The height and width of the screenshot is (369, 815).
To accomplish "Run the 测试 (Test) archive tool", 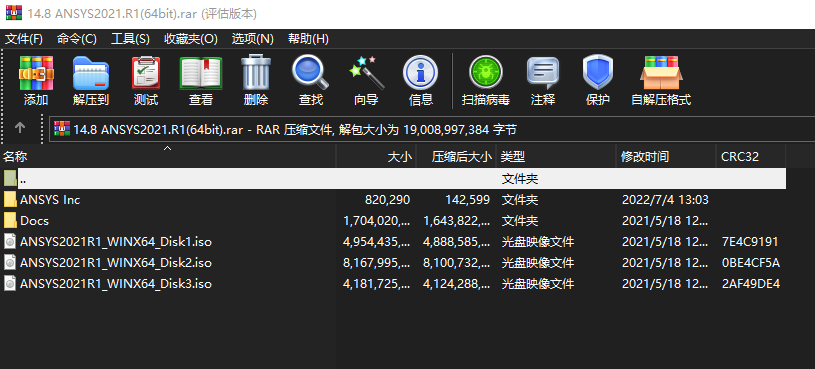I will 146,74.
